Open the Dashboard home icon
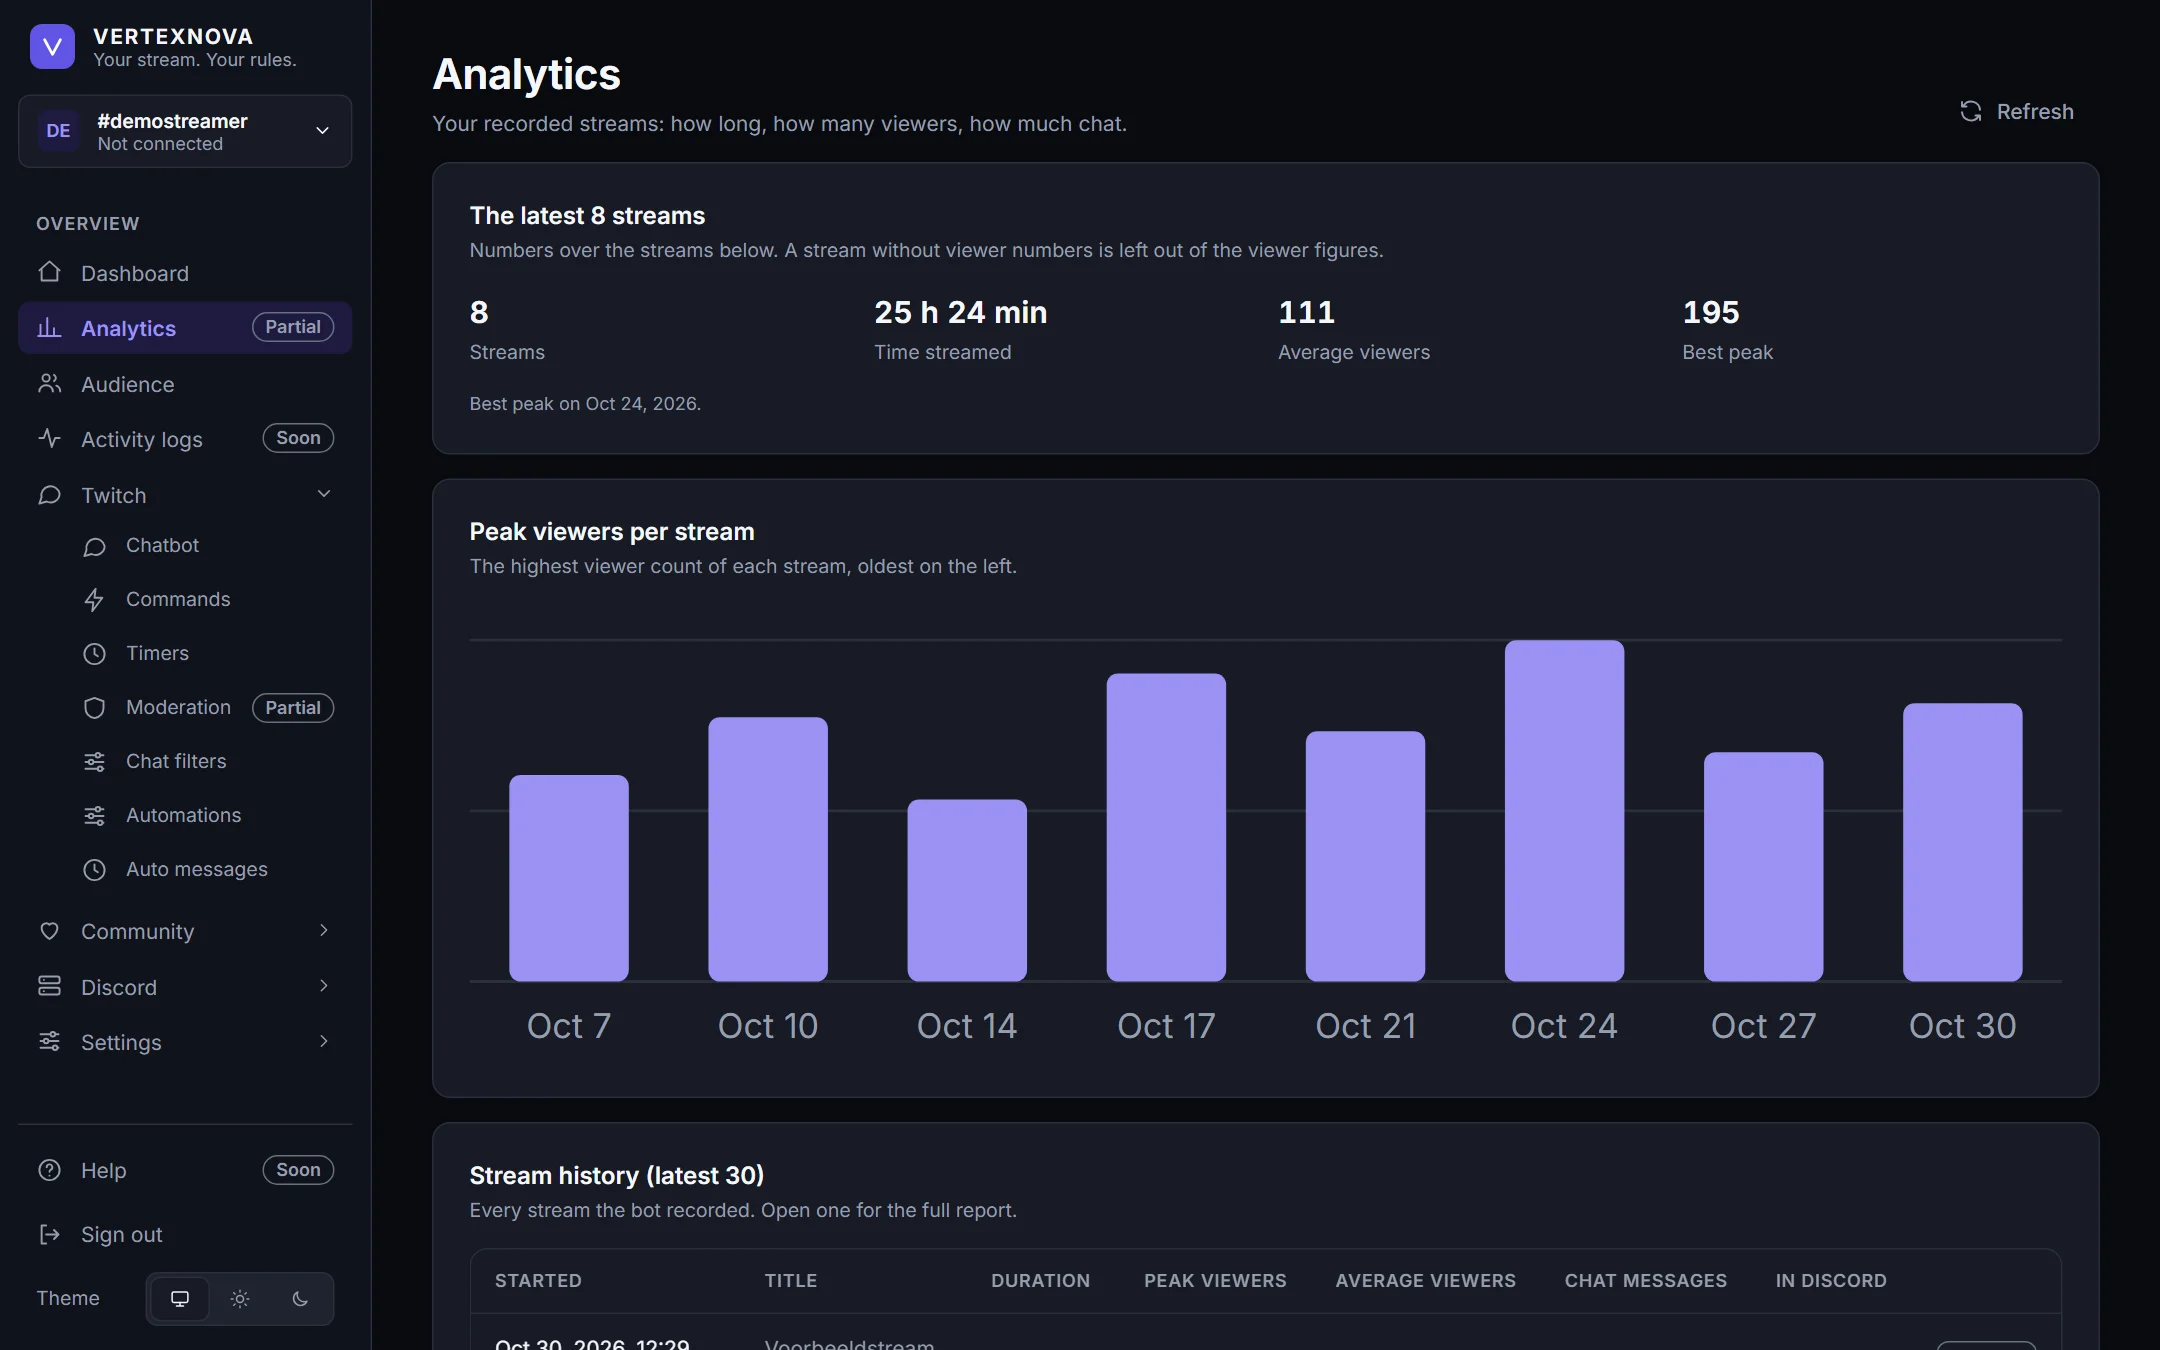The image size is (2160, 1350). tap(49, 272)
